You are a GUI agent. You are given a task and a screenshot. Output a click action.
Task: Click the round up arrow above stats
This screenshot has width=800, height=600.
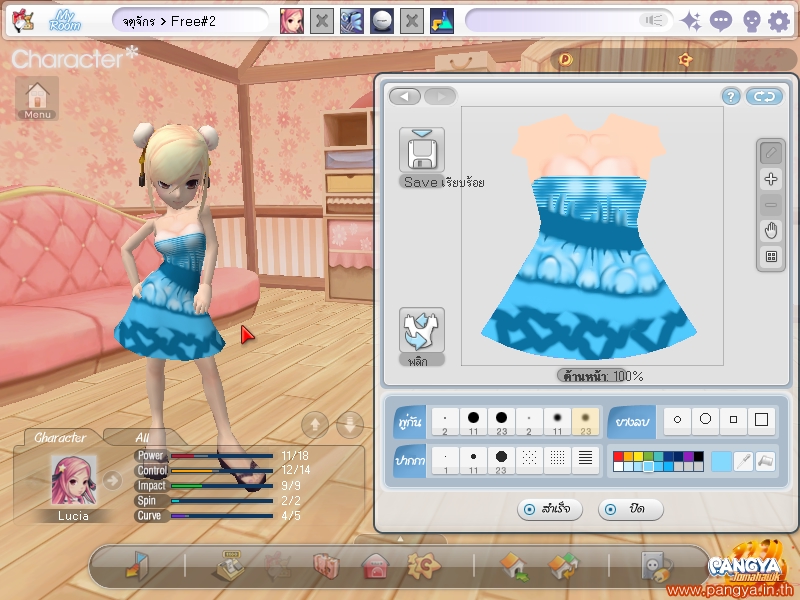(x=315, y=424)
